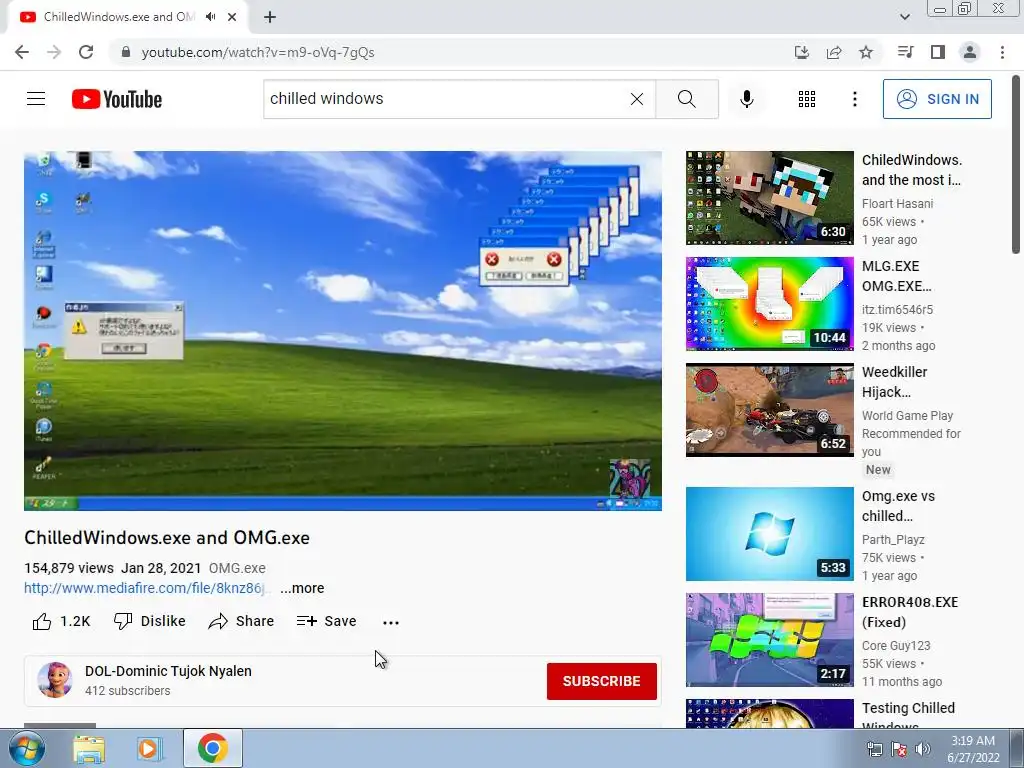Go back in Chrome
The height and width of the screenshot is (768, 1024).
click(x=22, y=52)
